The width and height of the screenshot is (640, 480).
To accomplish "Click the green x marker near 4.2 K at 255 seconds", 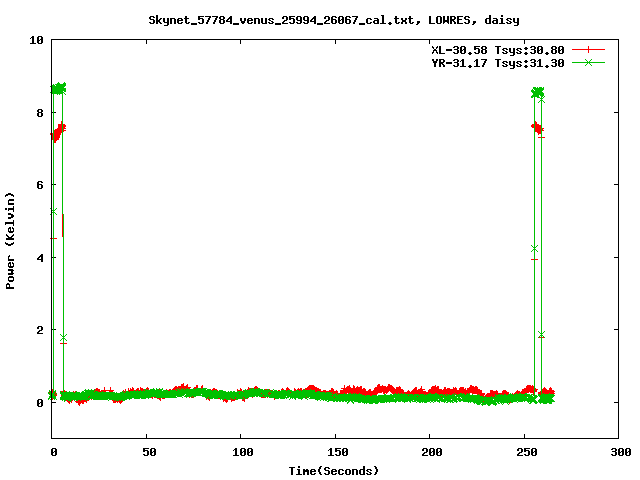I will (x=534, y=249).
